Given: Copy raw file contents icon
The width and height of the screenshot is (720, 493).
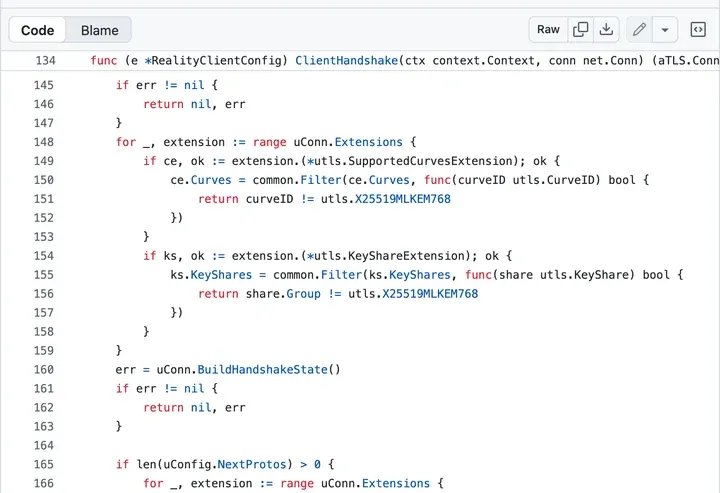Looking at the screenshot, I should (x=580, y=29).
